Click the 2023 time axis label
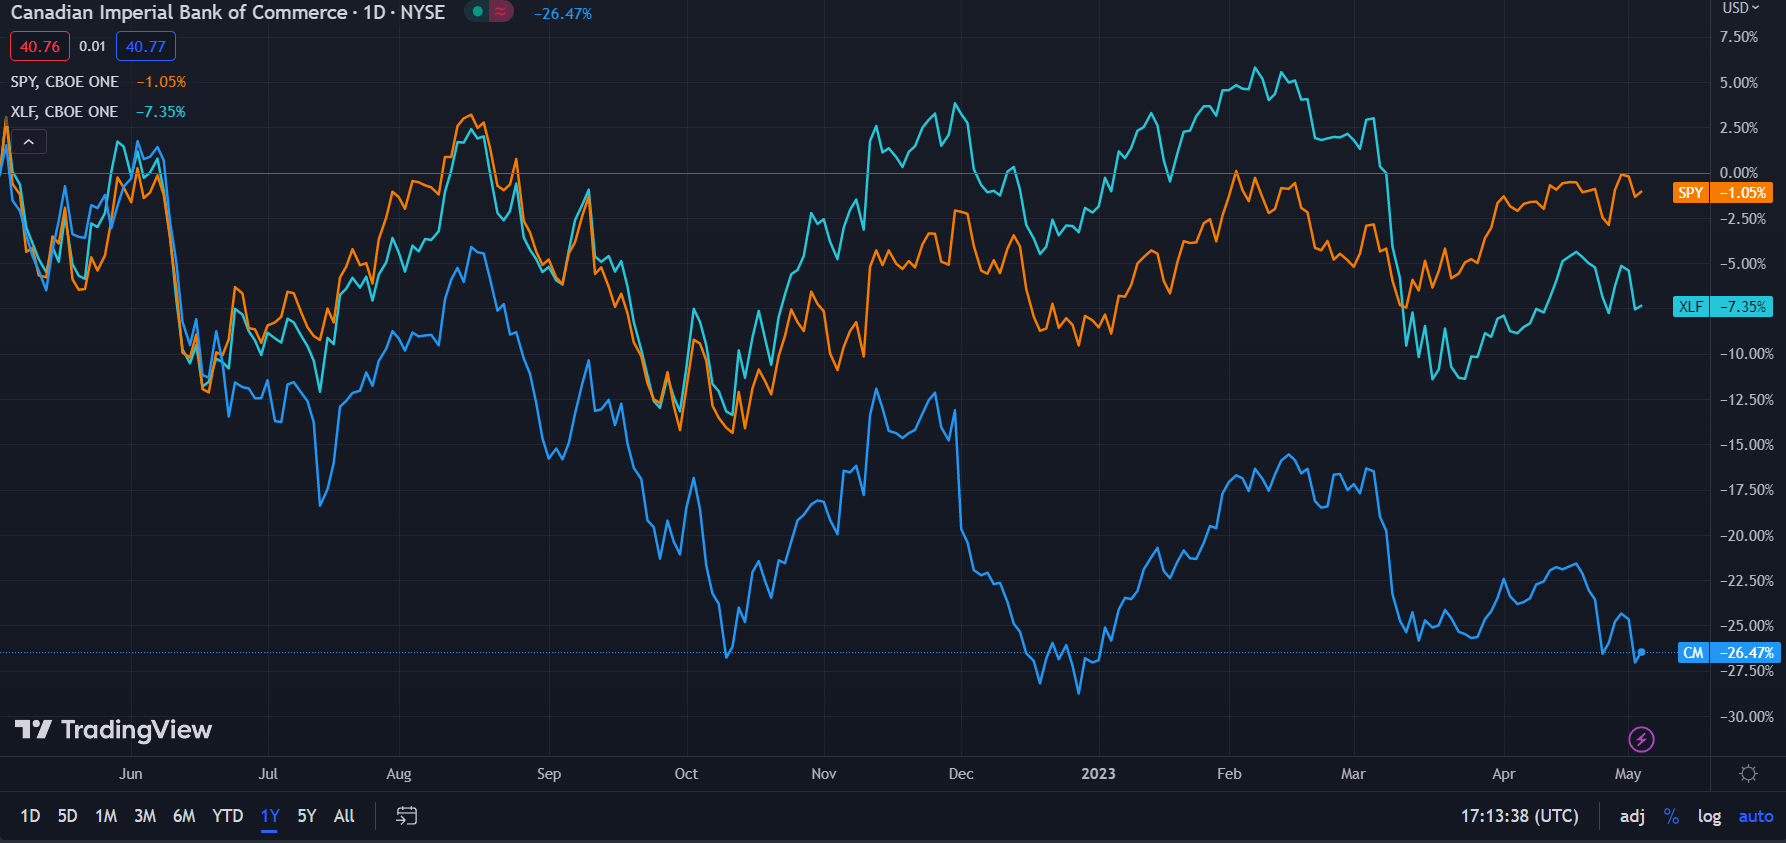 point(1098,774)
